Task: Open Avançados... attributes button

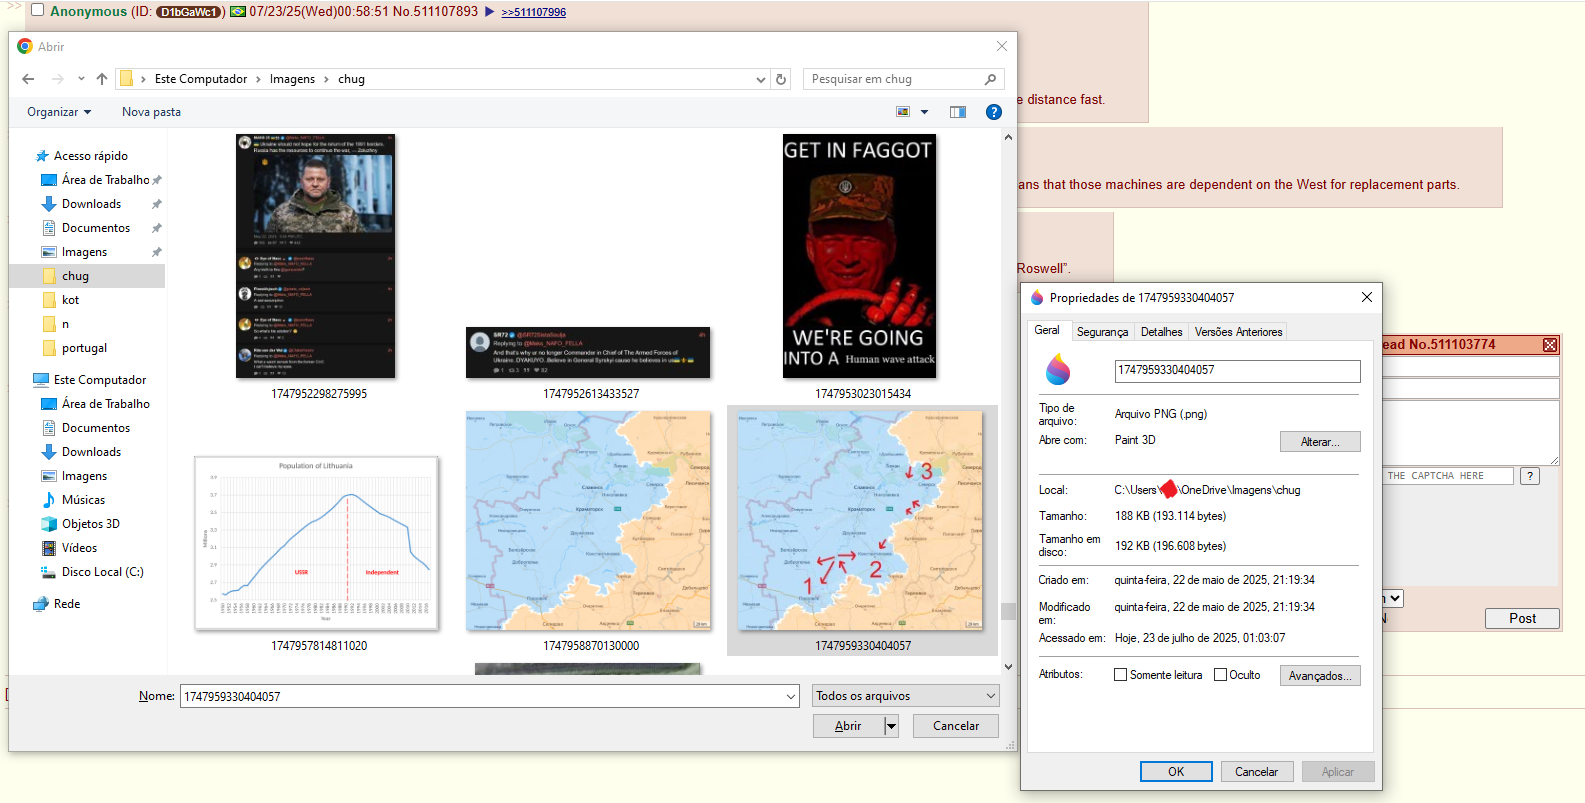Action: pyautogui.click(x=1320, y=676)
